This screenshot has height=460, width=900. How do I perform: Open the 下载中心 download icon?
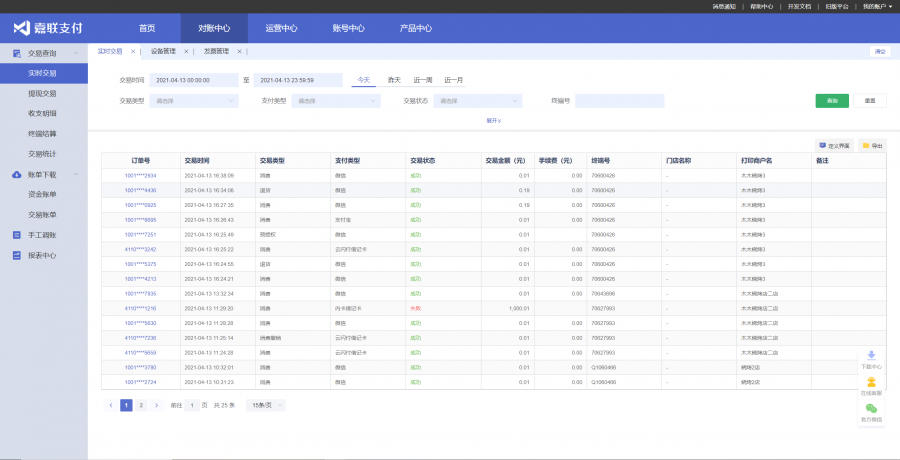(x=871, y=355)
